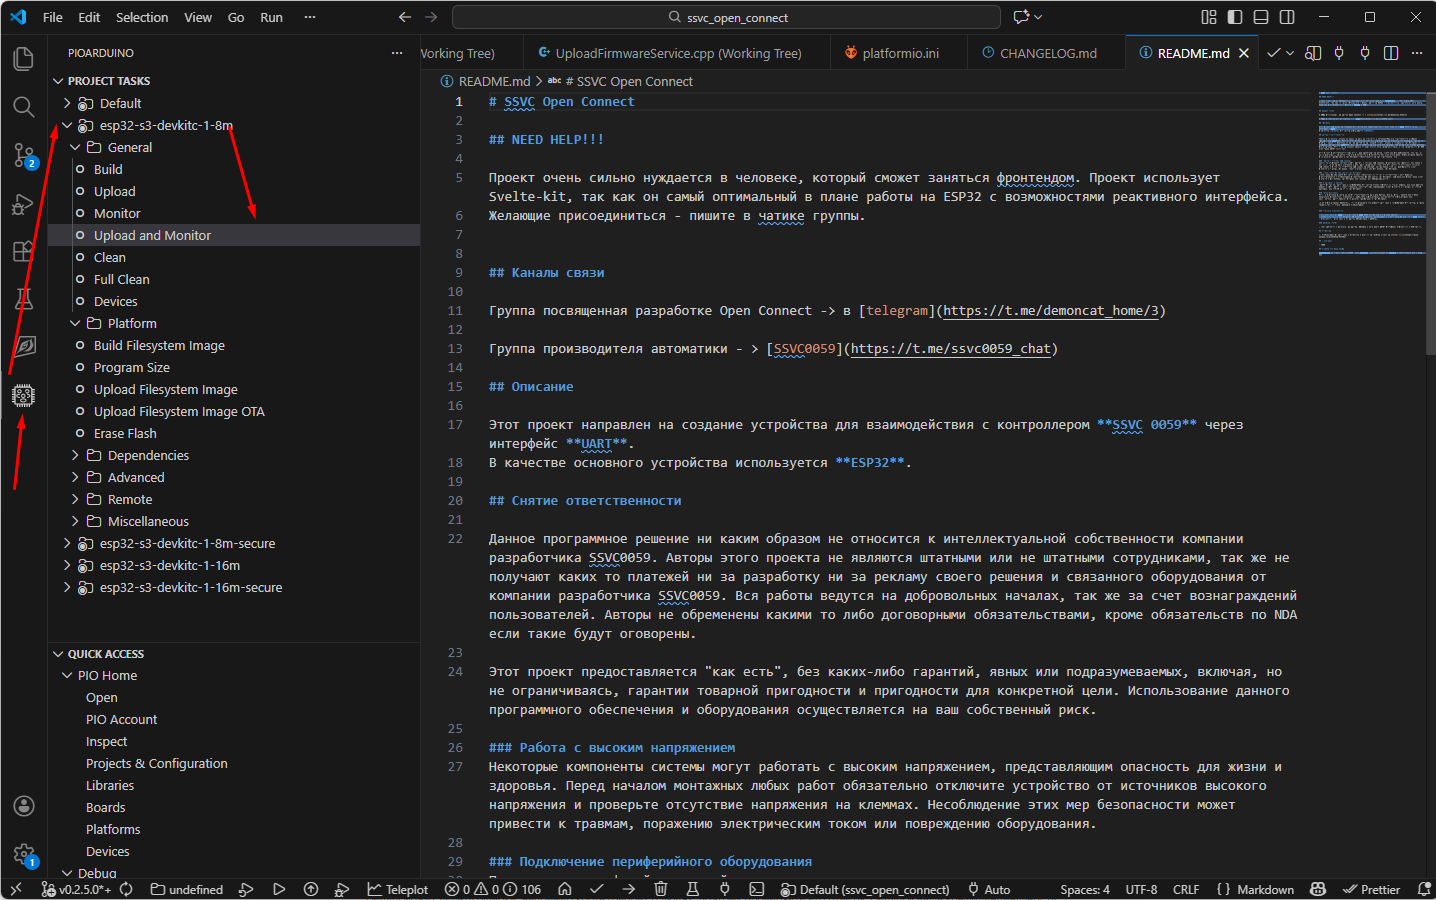The height and width of the screenshot is (900, 1436).
Task: Open the Selection menu
Action: 142,17
